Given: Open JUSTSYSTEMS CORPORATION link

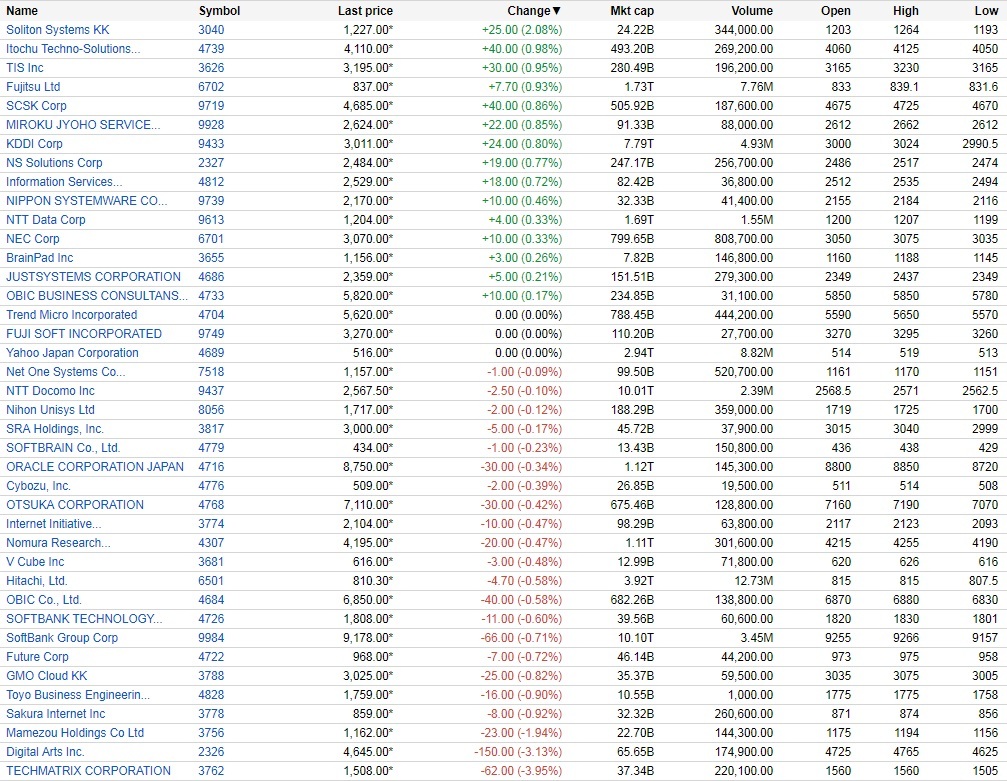Looking at the screenshot, I should click(x=93, y=277).
